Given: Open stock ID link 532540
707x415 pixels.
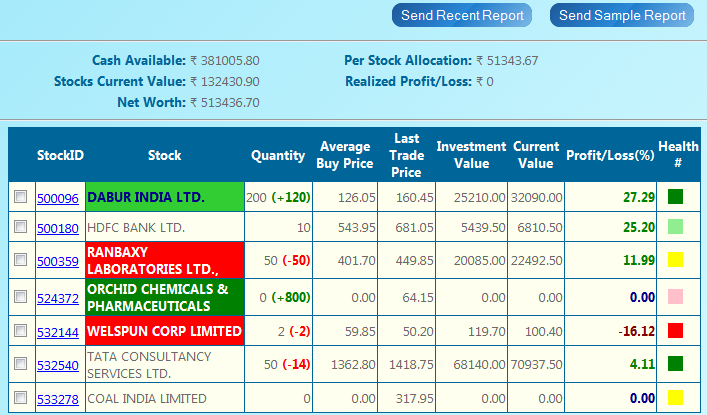Looking at the screenshot, I should click(x=58, y=365).
